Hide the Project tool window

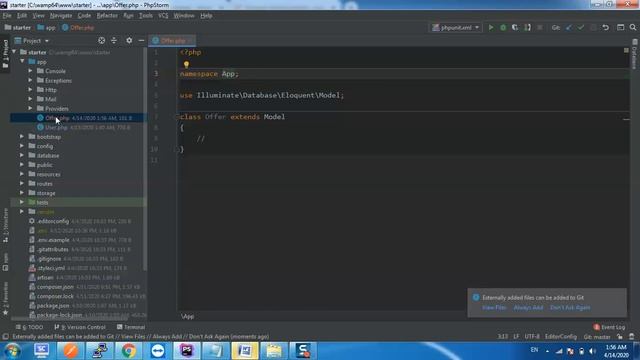(x=141, y=40)
